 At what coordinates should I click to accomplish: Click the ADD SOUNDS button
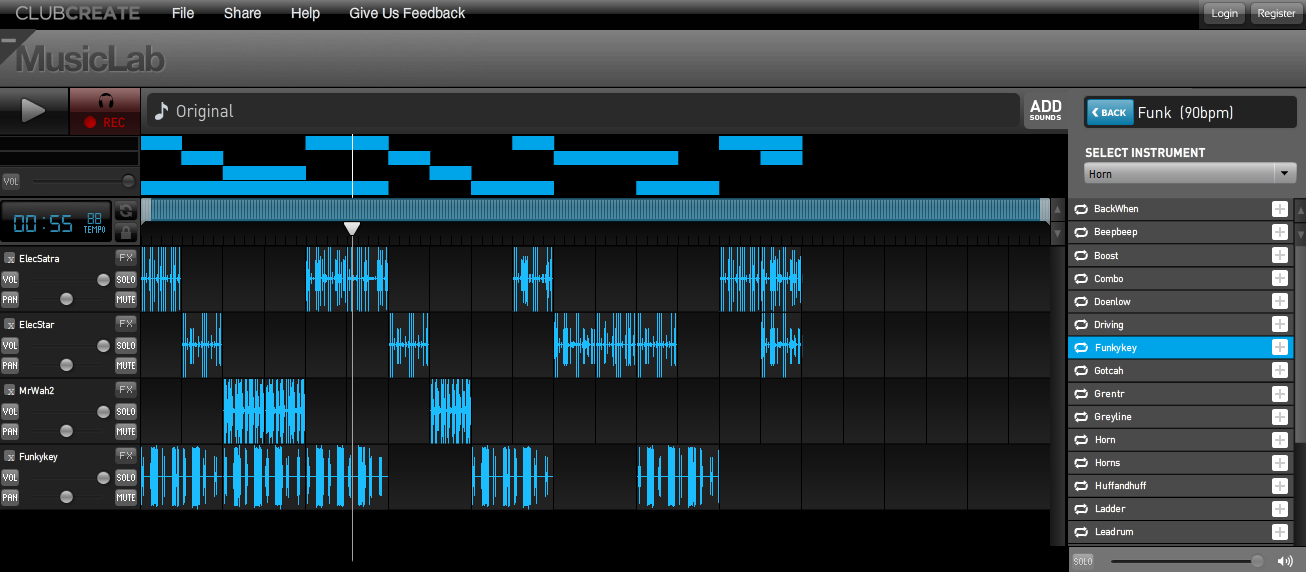(1045, 110)
